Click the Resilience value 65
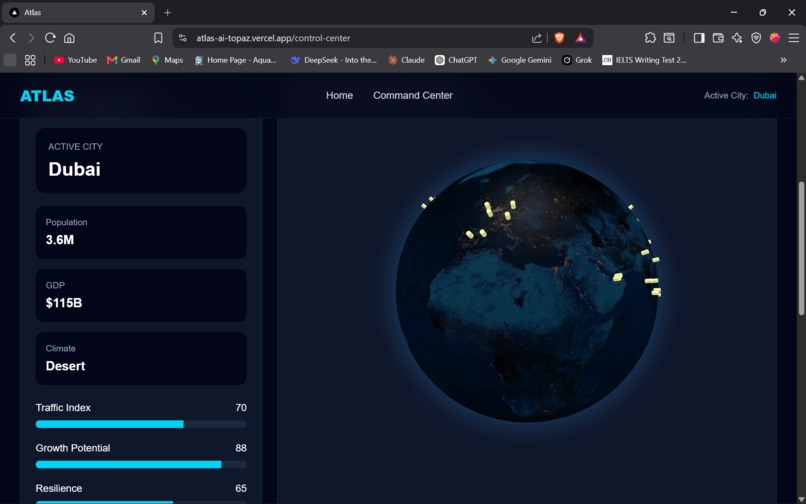The image size is (806, 504). 241,488
